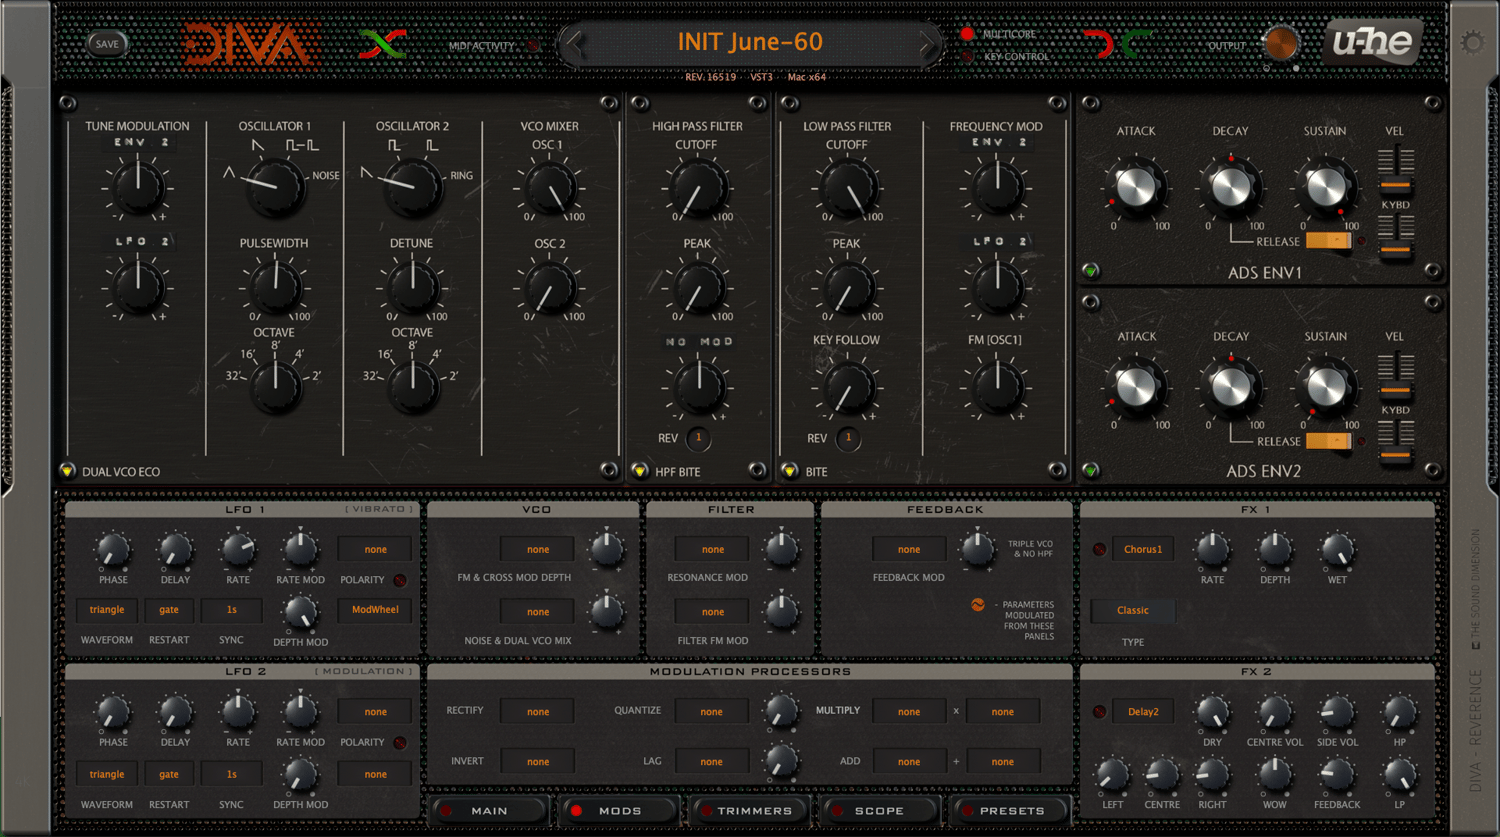Open the Delay2 effect selector

[1143, 712]
